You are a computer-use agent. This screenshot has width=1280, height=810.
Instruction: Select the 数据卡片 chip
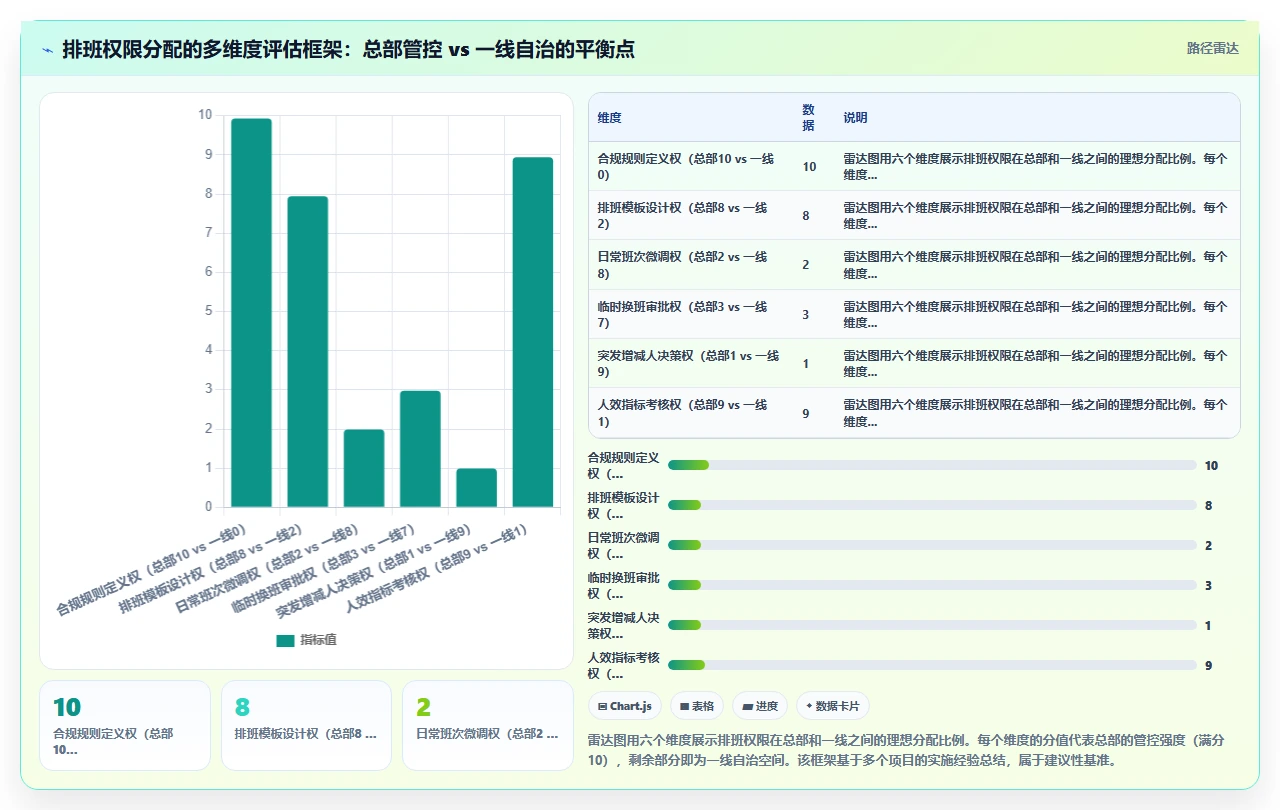[x=833, y=706]
